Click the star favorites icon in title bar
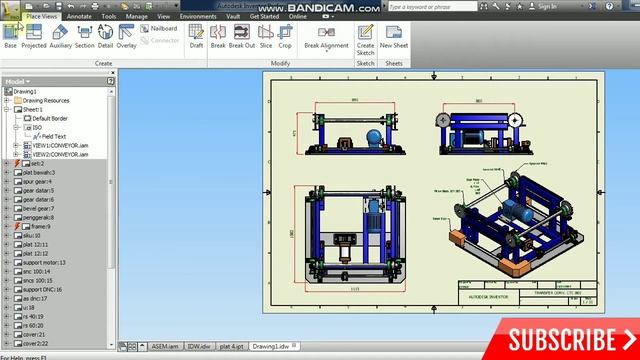640x360 pixels. (x=519, y=6)
